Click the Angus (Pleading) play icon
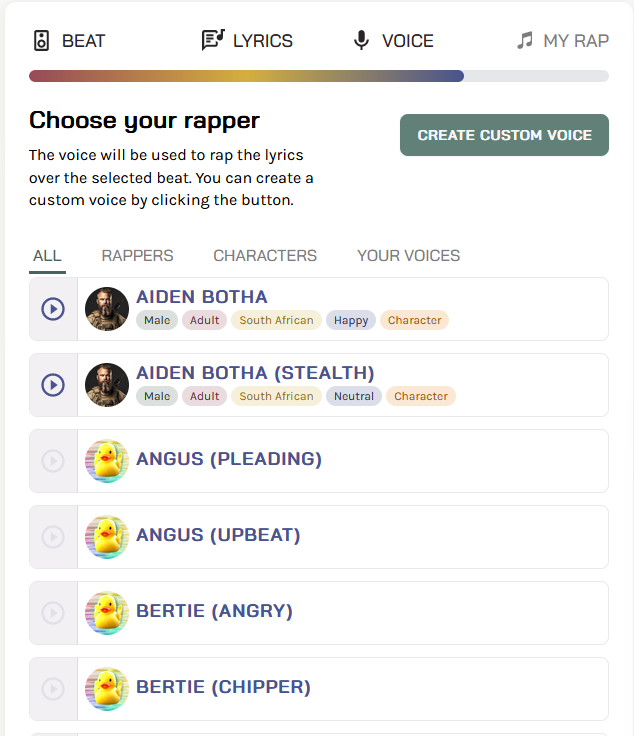Viewport: 634px width, 736px height. point(53,461)
